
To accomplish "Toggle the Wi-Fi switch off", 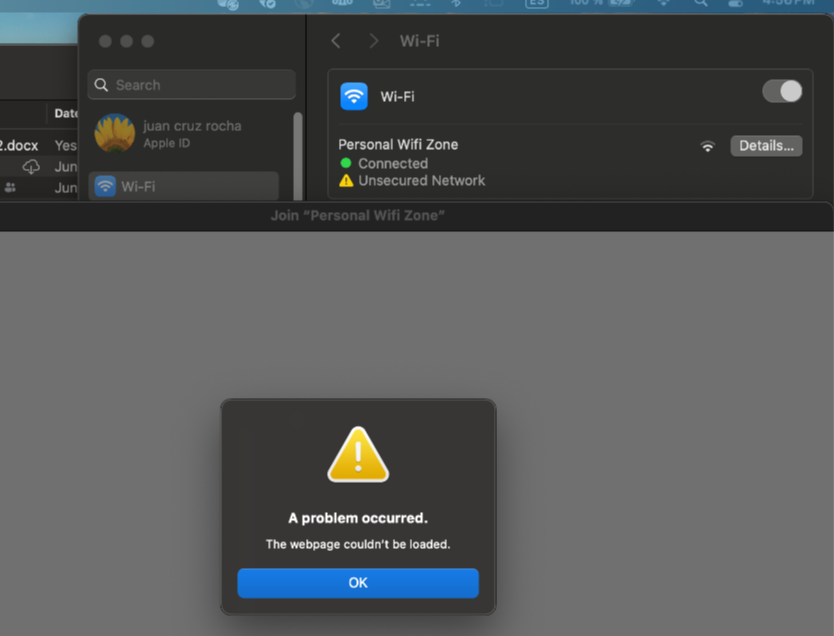I will coord(782,91).
